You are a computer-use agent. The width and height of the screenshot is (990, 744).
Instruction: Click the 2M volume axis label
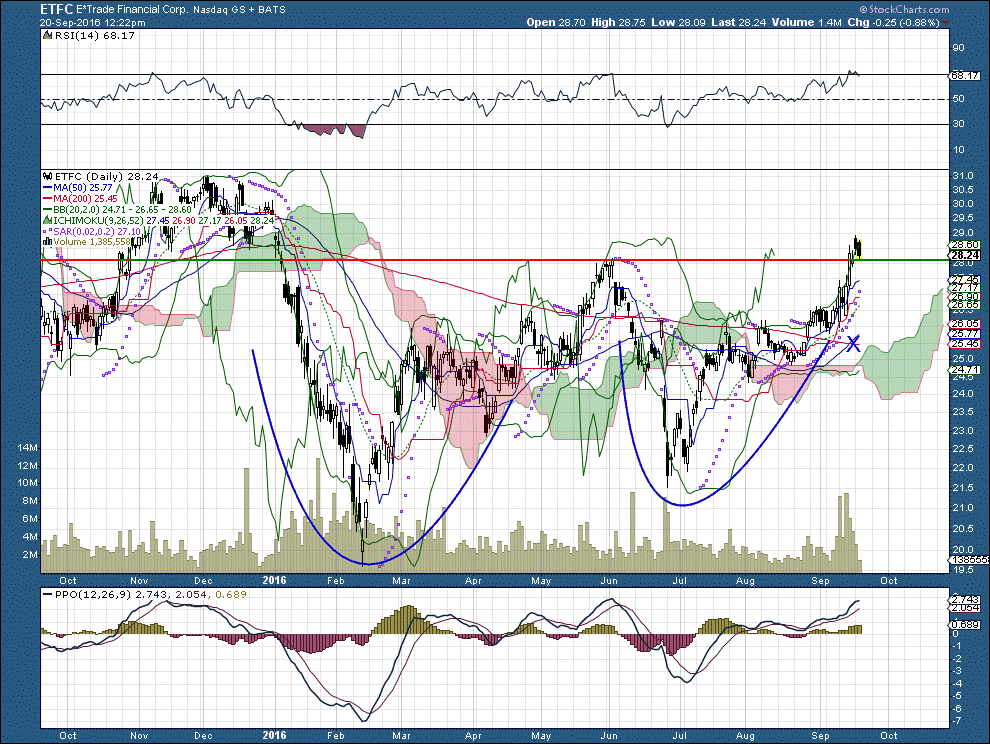coord(30,555)
